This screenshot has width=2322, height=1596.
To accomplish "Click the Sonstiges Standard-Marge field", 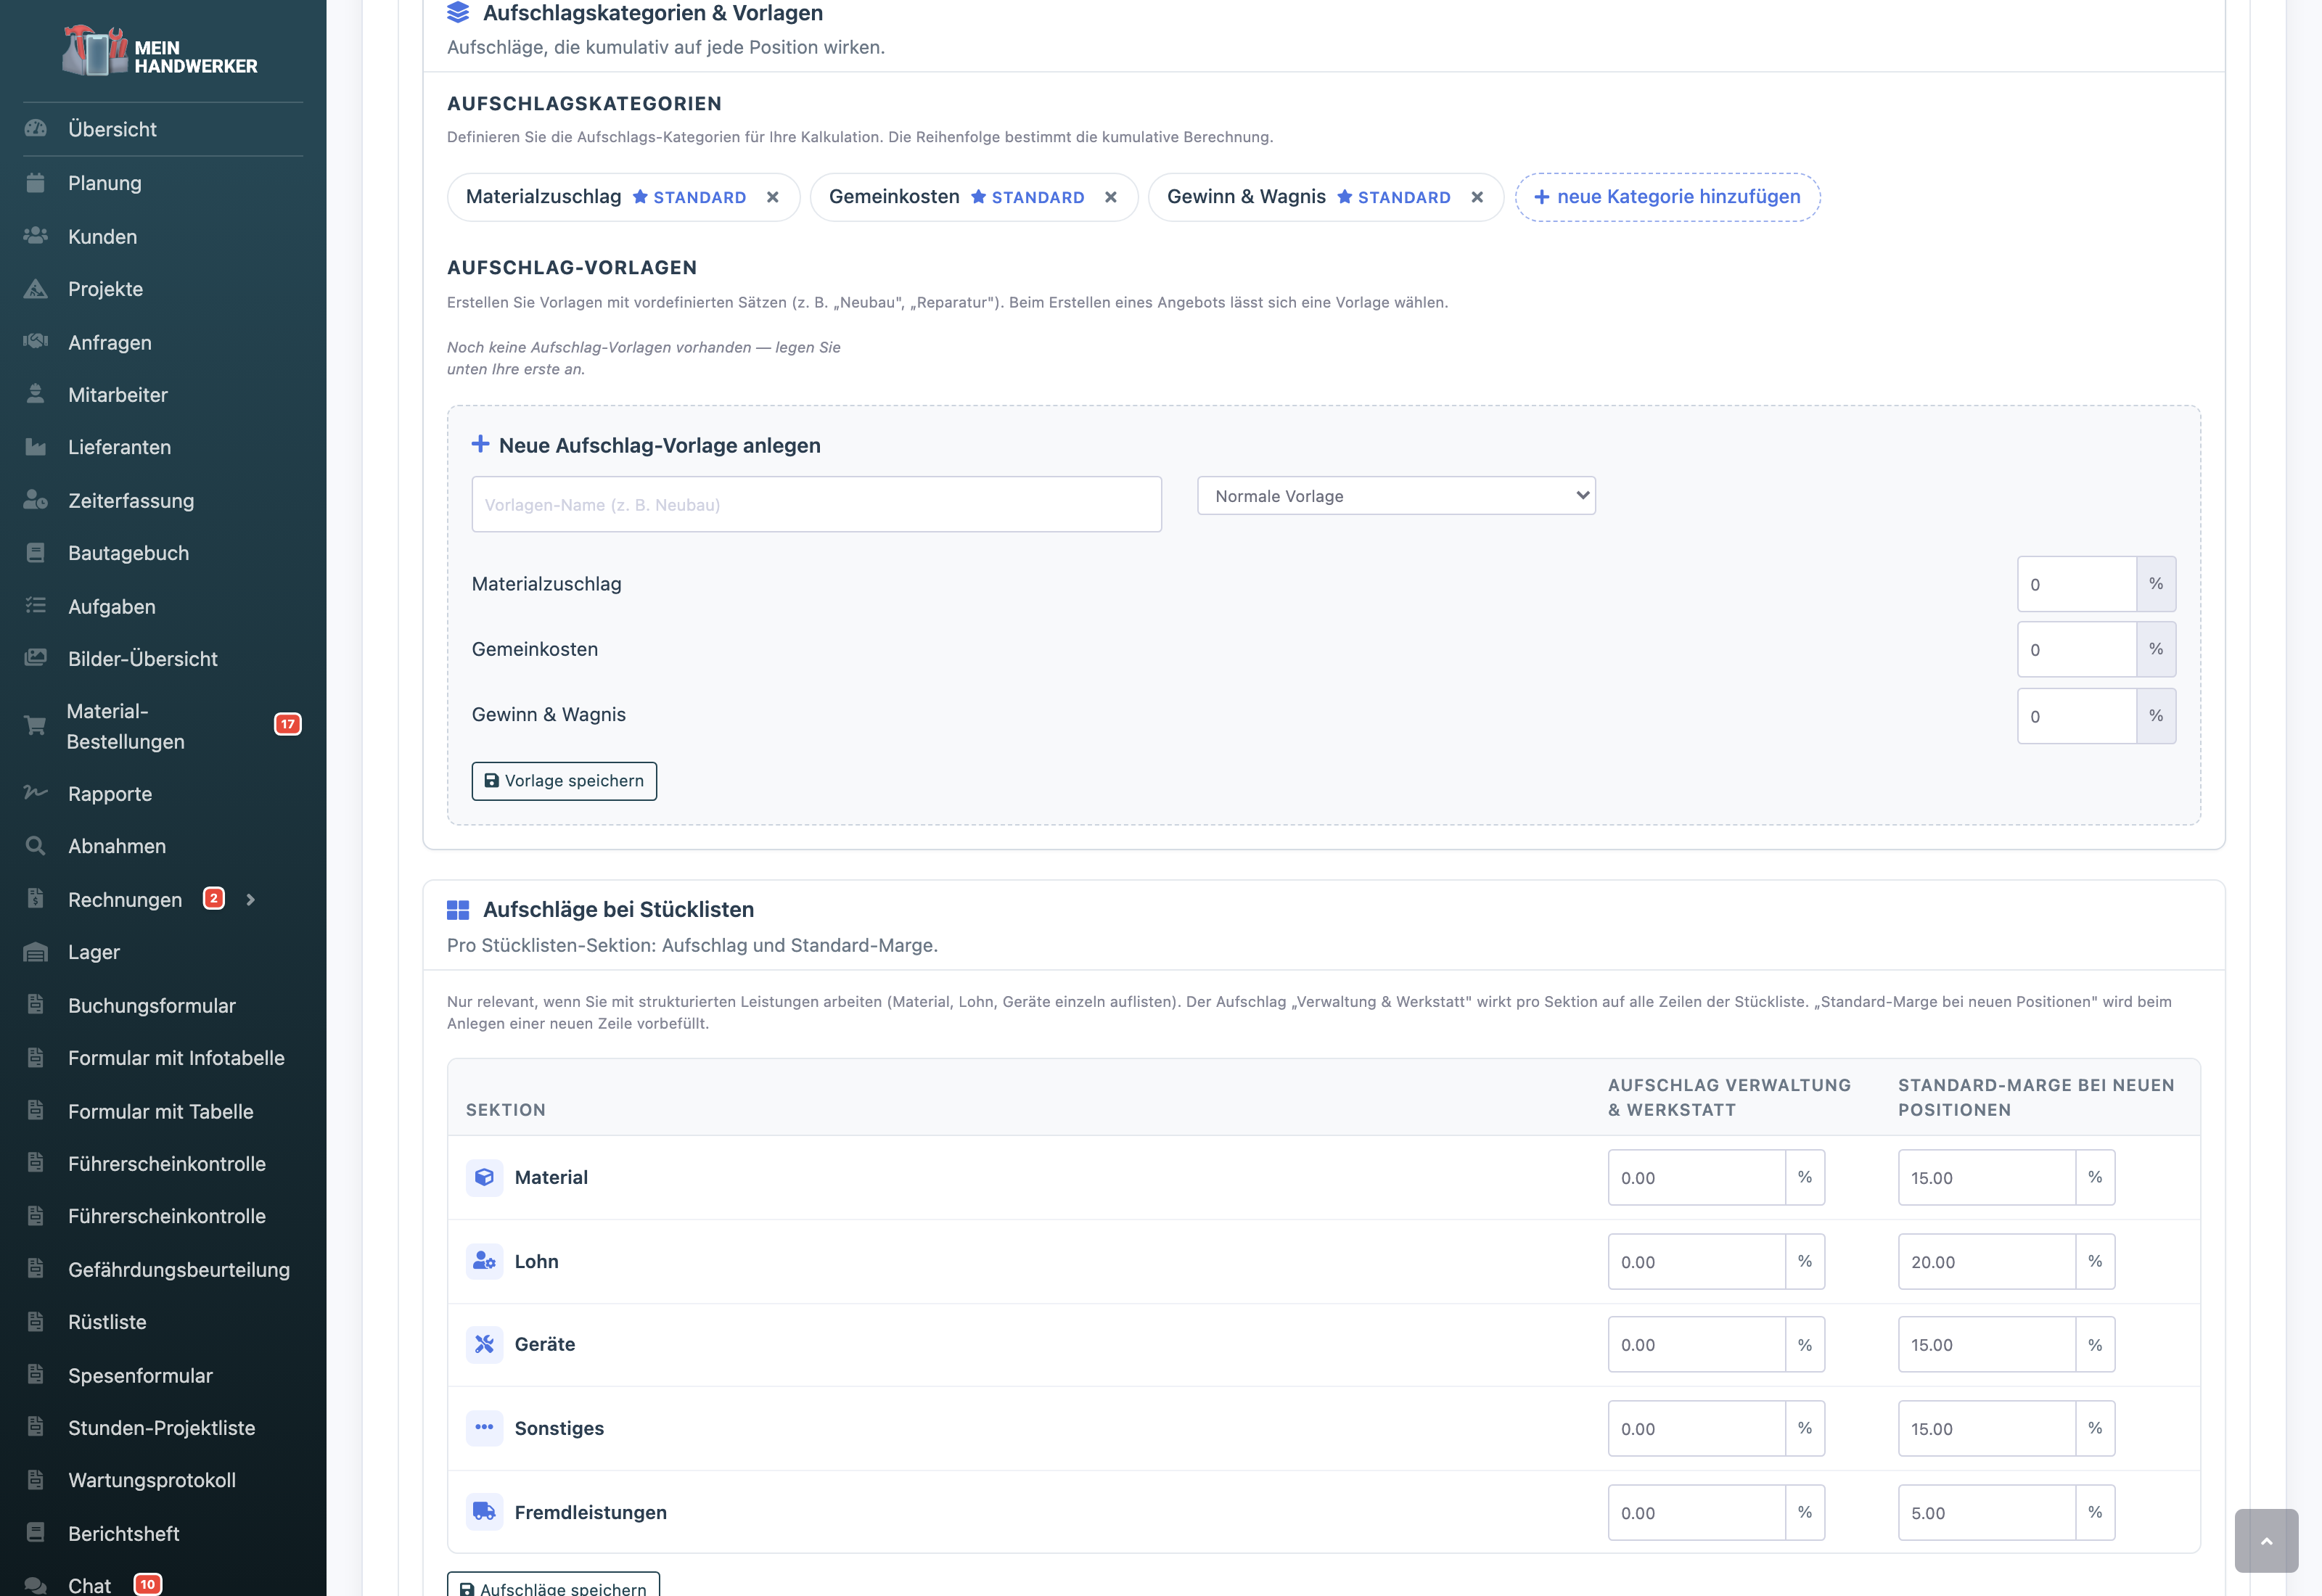I will [1986, 1428].
